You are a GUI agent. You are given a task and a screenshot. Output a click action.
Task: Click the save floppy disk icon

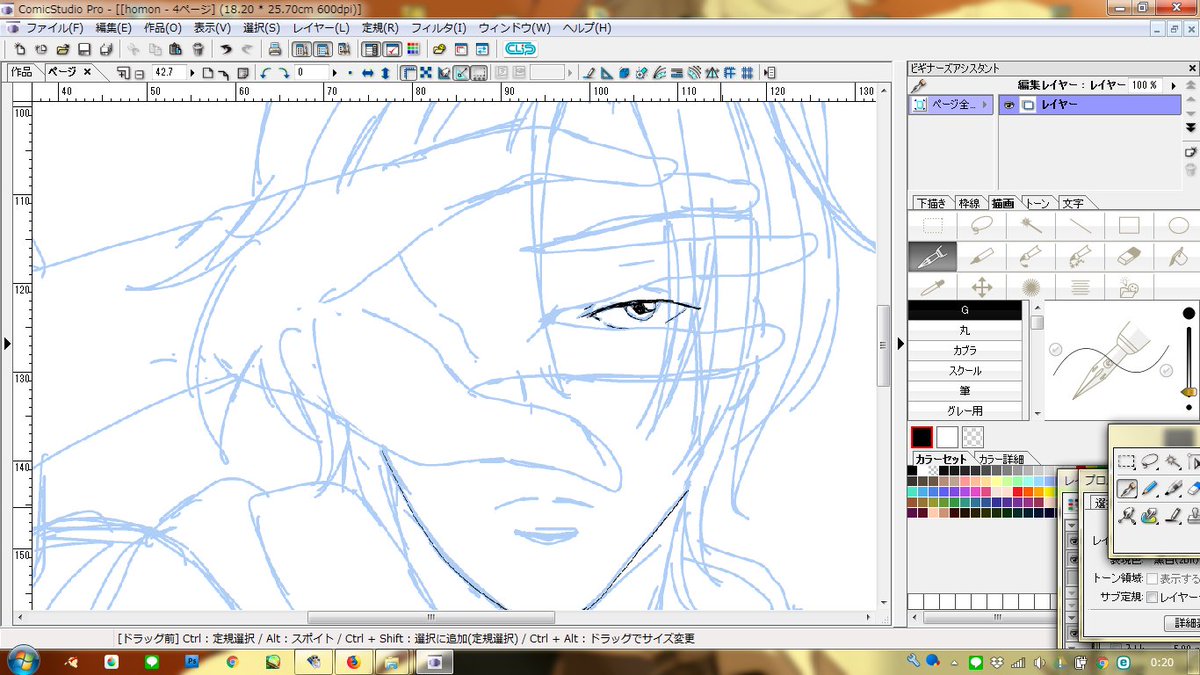click(85, 48)
